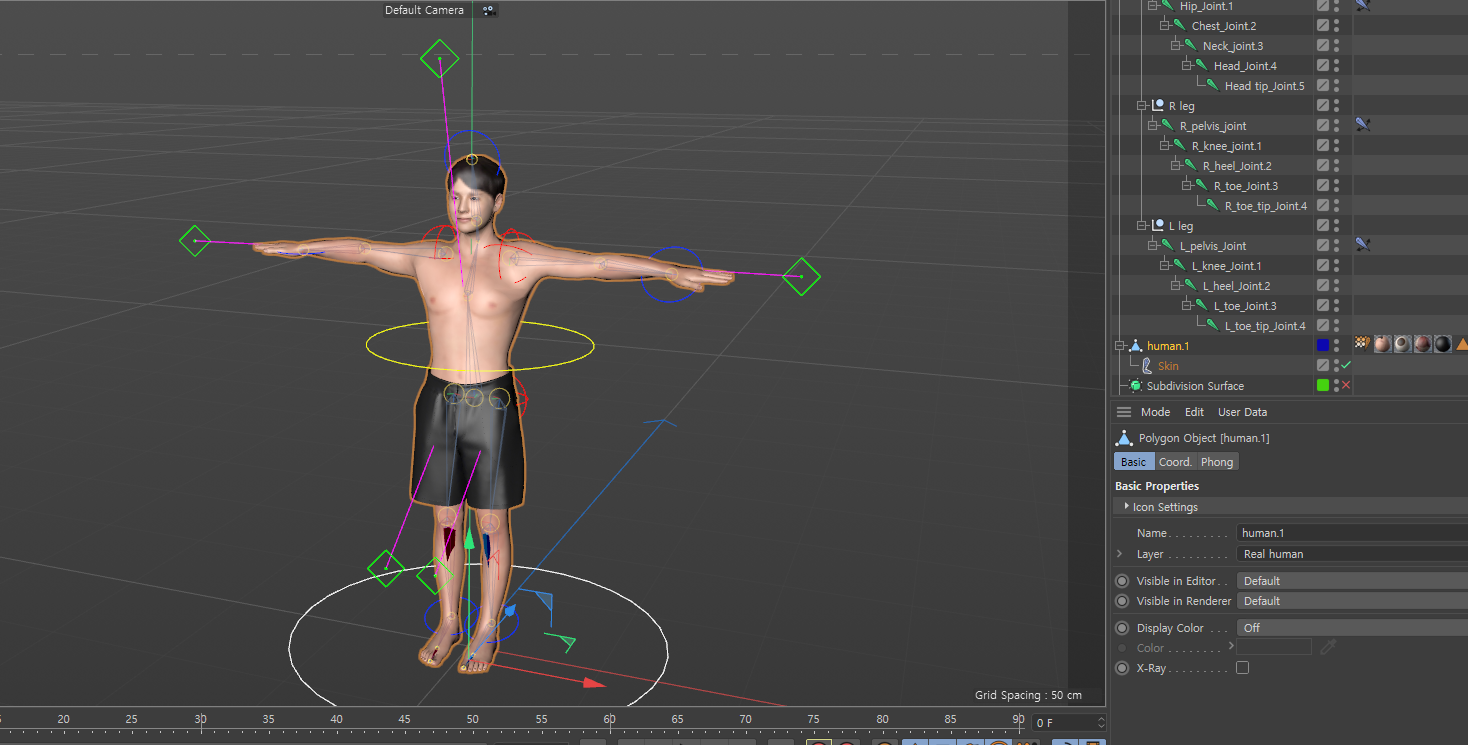Screen dimensions: 1468x745
Task: Toggle visibility dots for R leg
Action: [x=1336, y=105]
